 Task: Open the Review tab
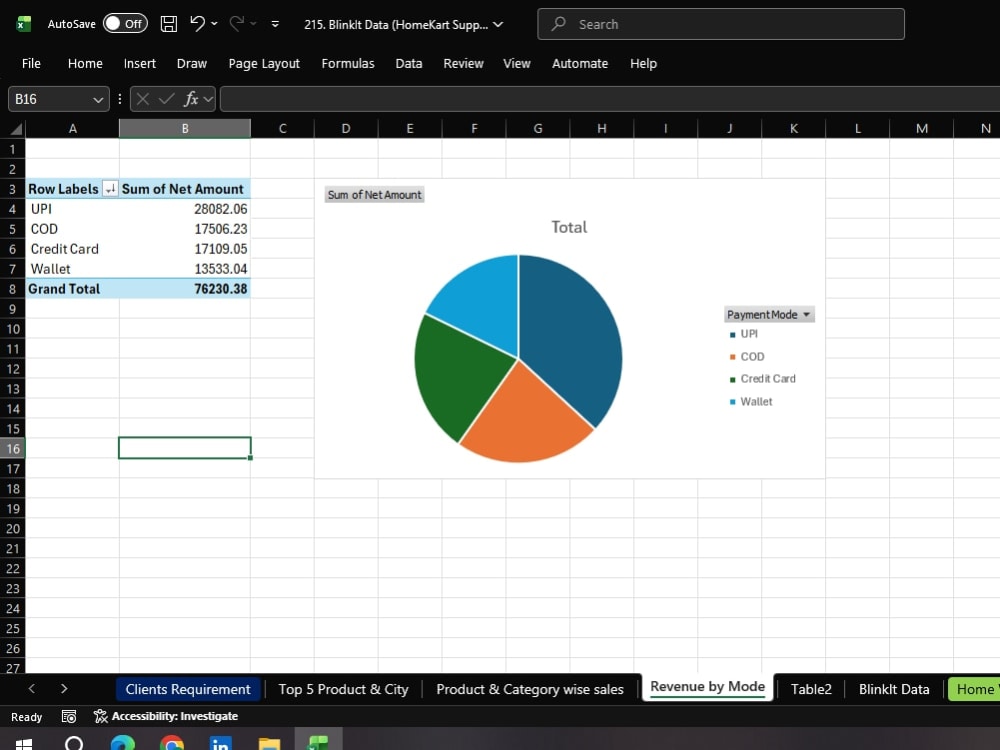pos(463,63)
